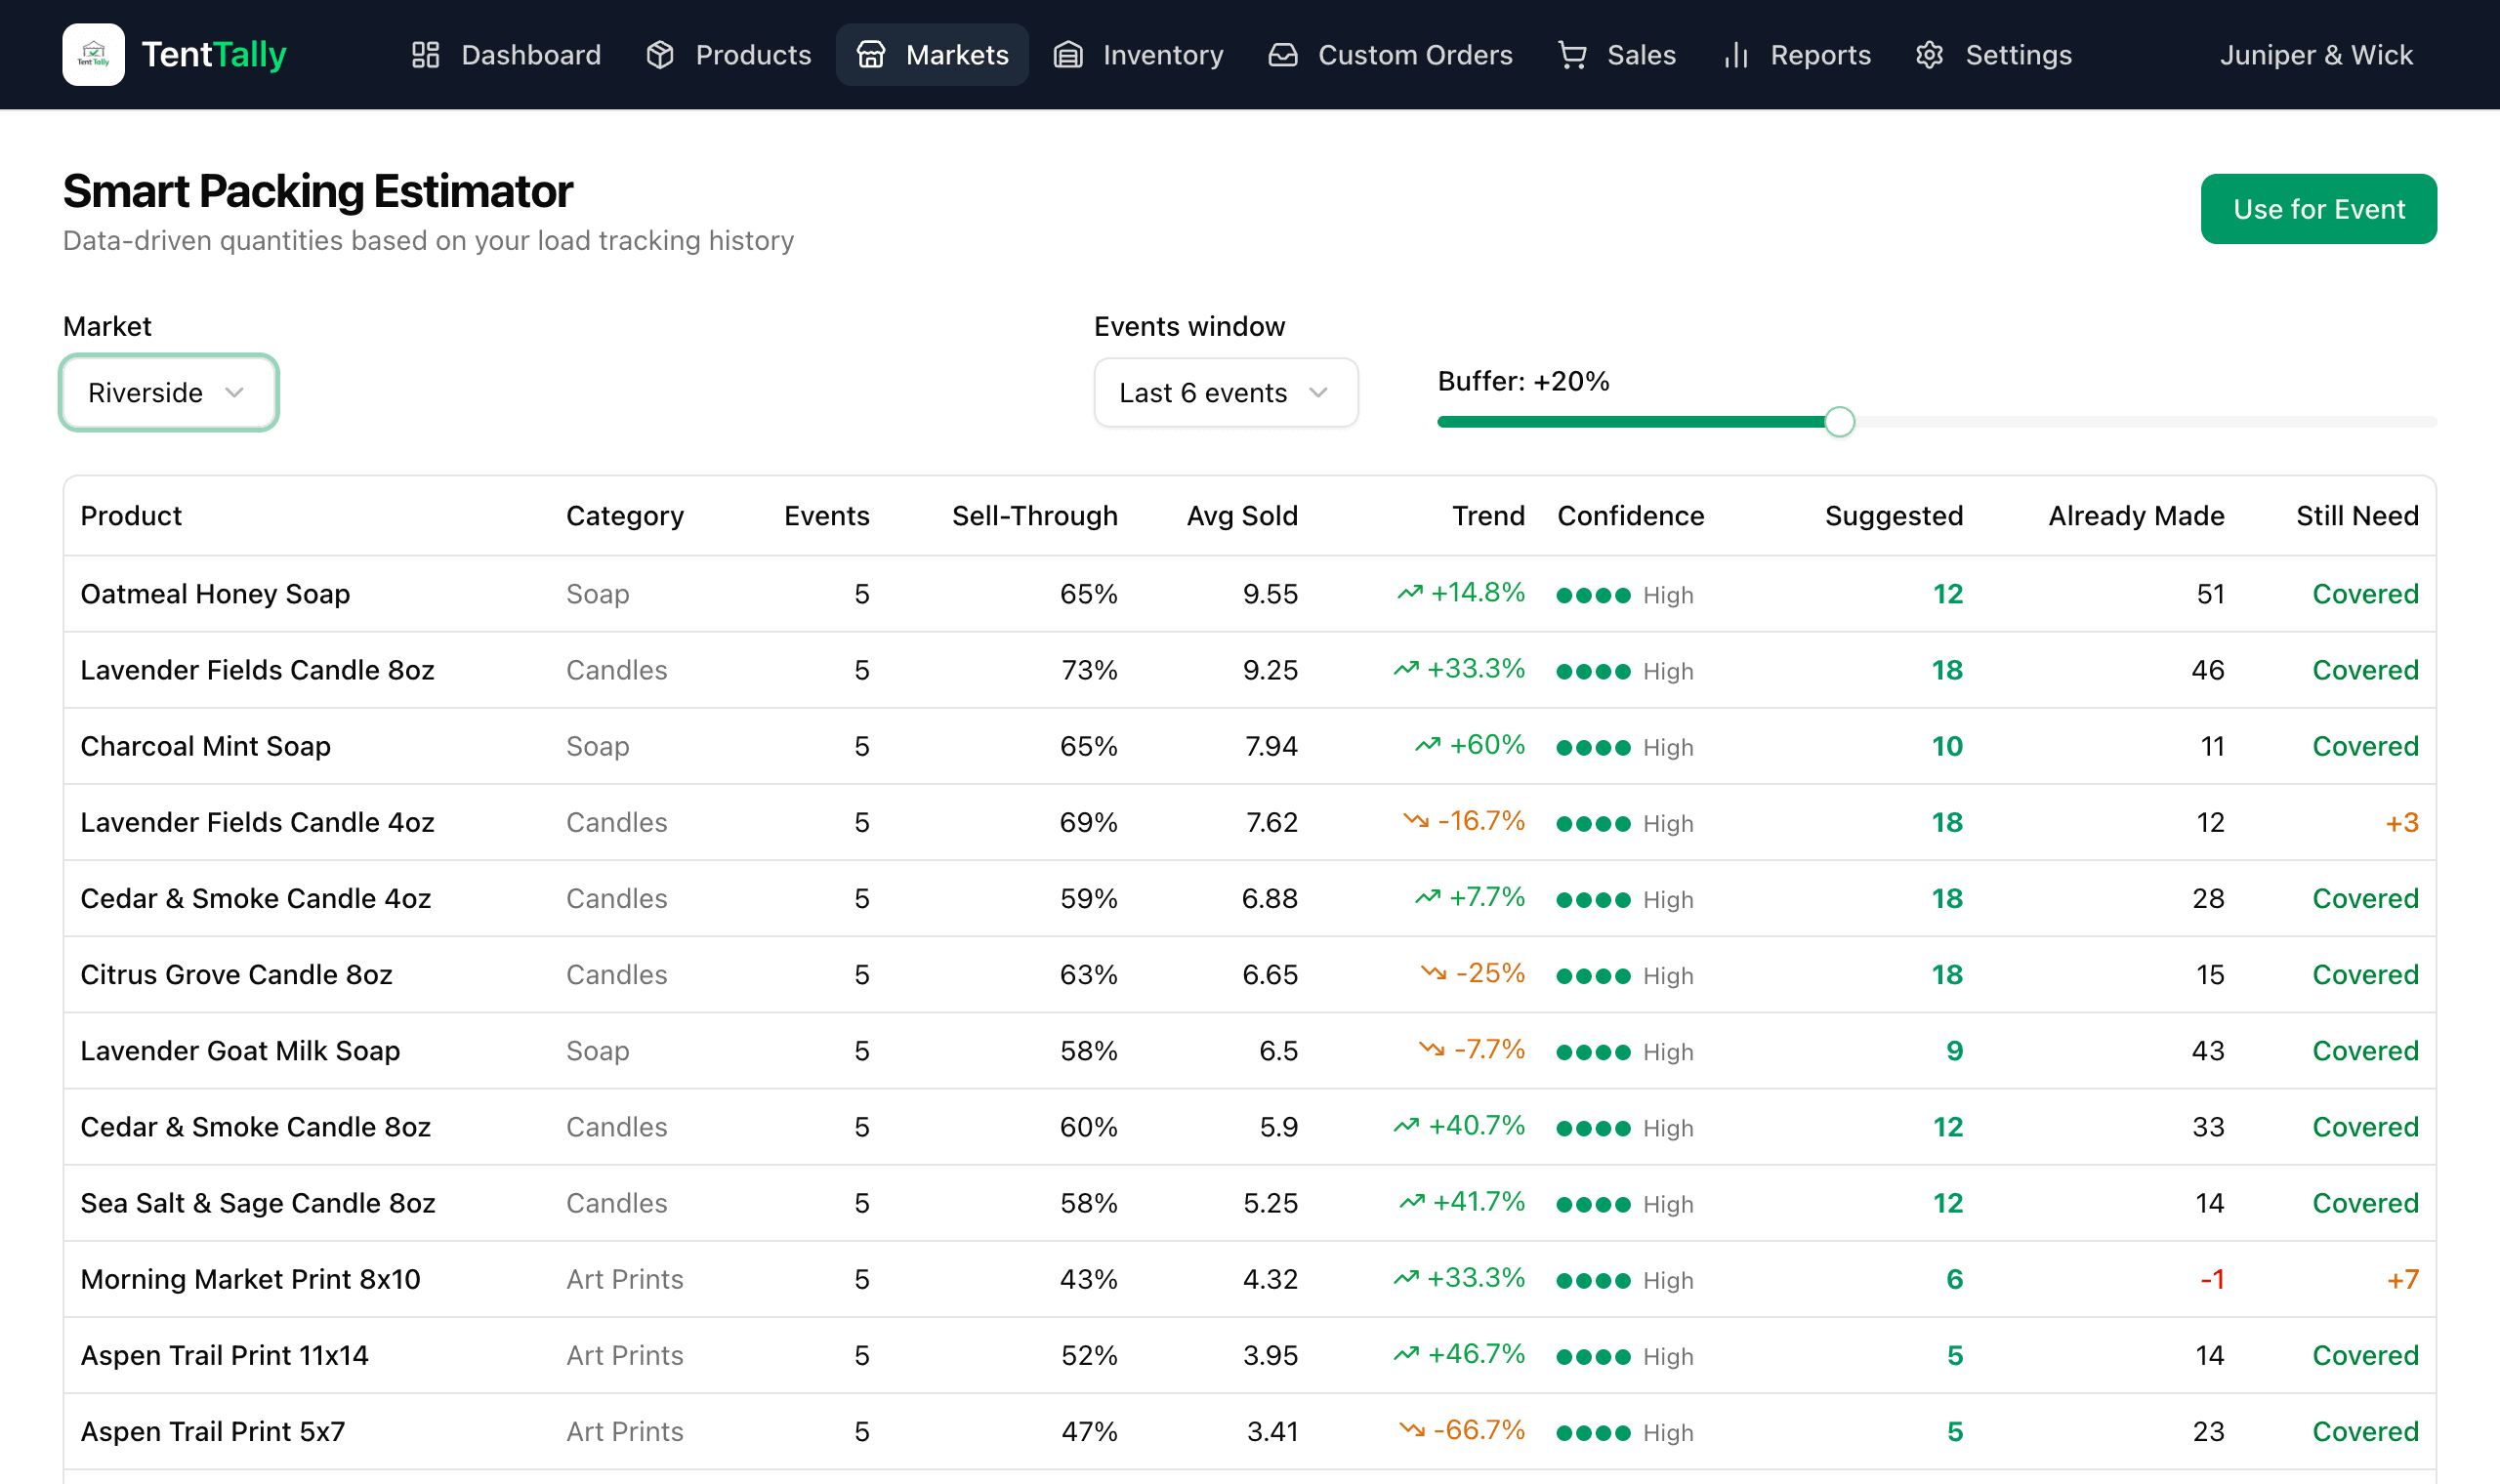Click the +60% trend value
Image resolution: width=2500 pixels, height=1484 pixels.
1487,745
